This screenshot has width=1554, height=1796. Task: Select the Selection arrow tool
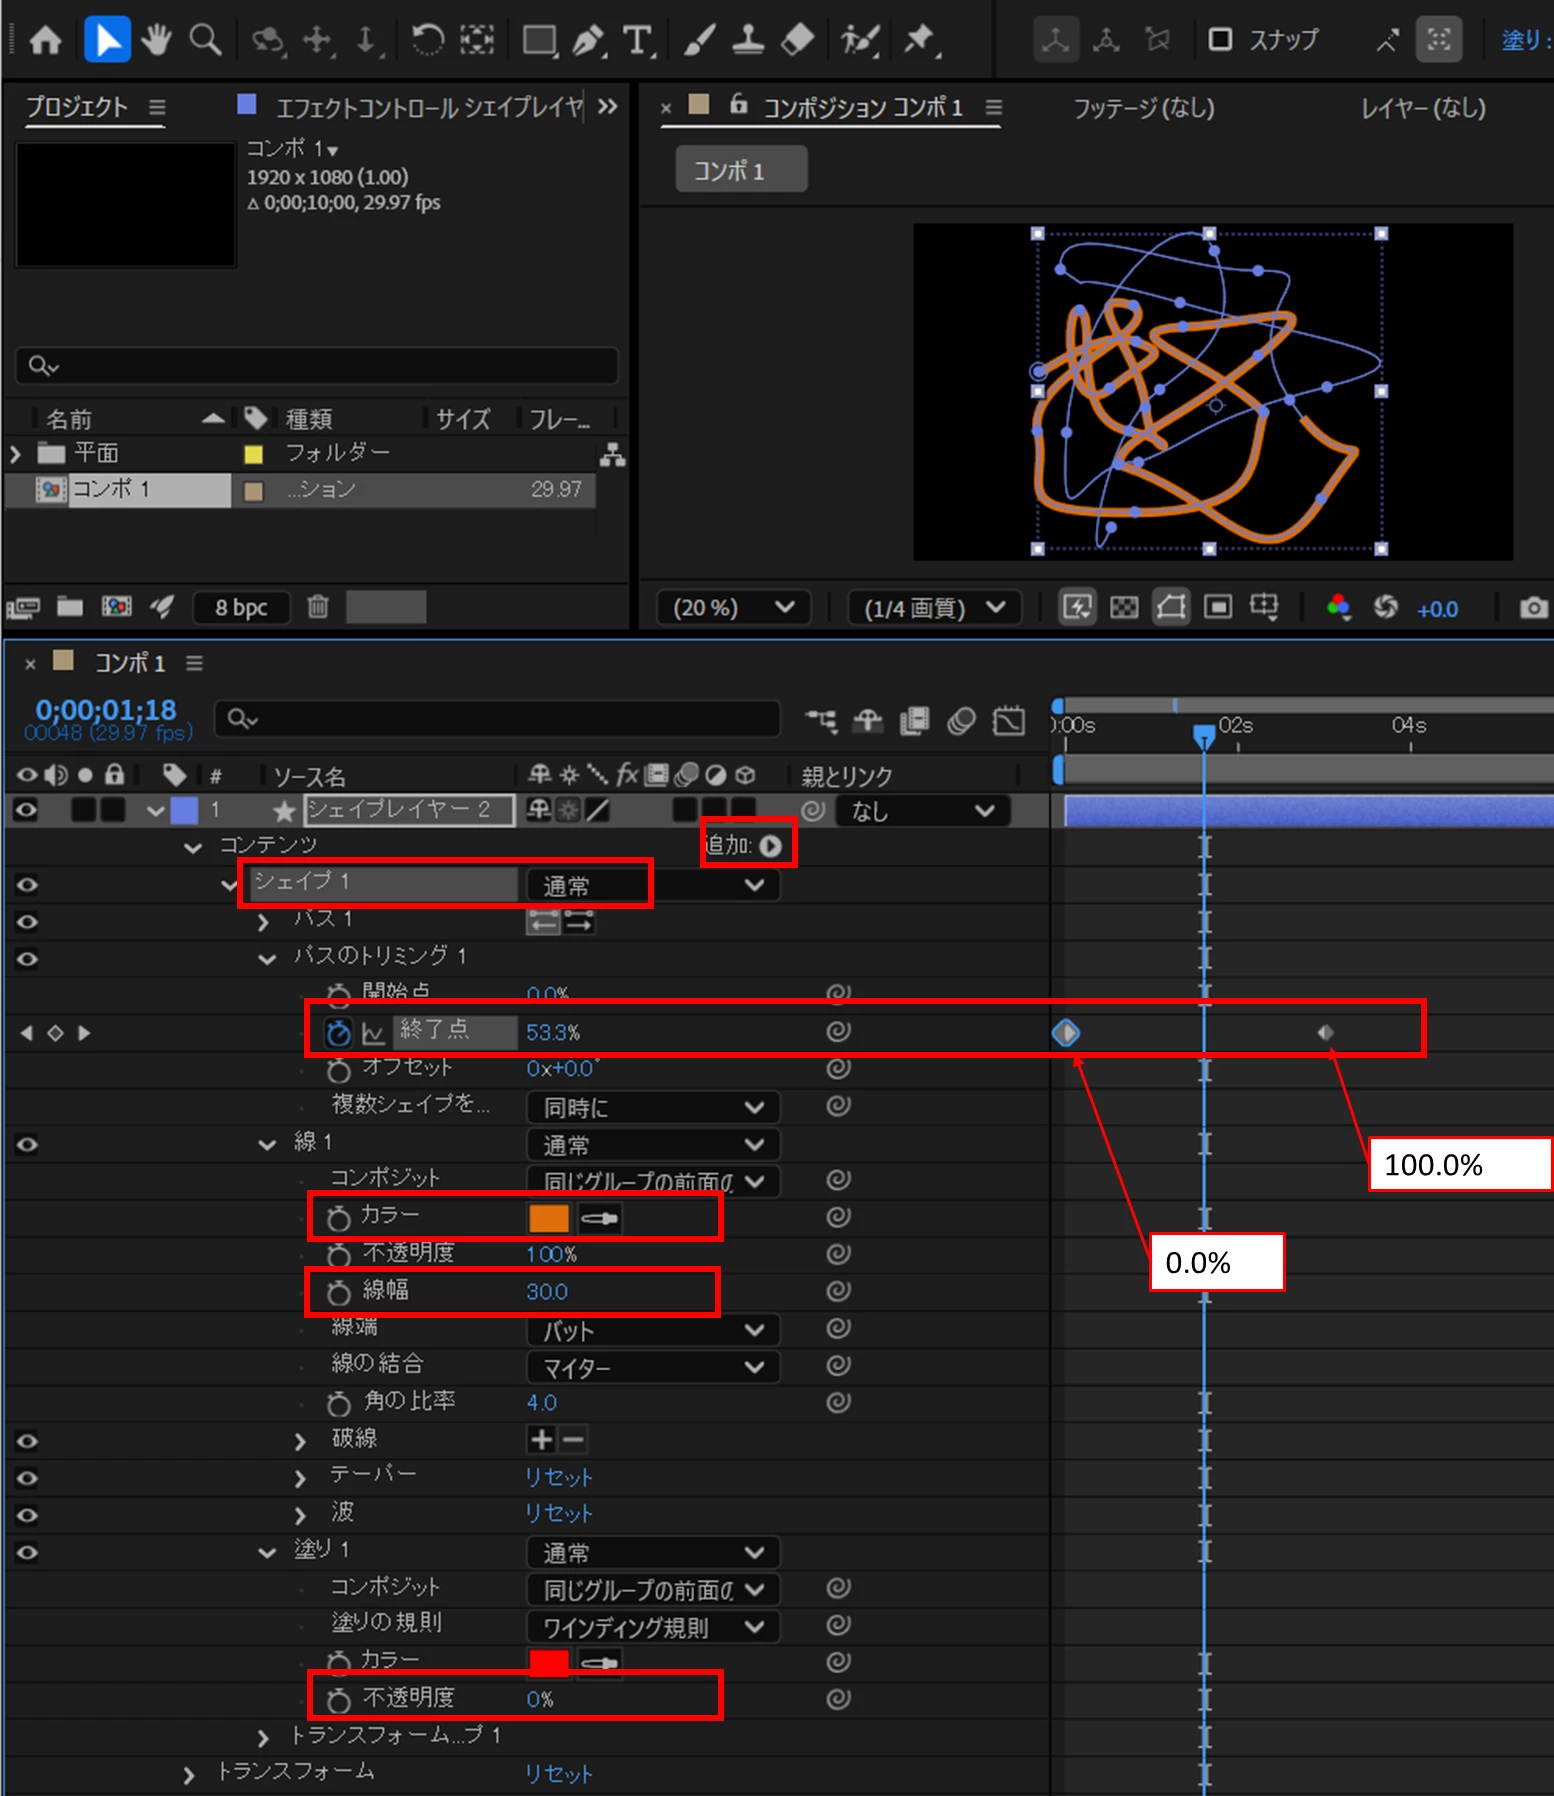pyautogui.click(x=107, y=40)
